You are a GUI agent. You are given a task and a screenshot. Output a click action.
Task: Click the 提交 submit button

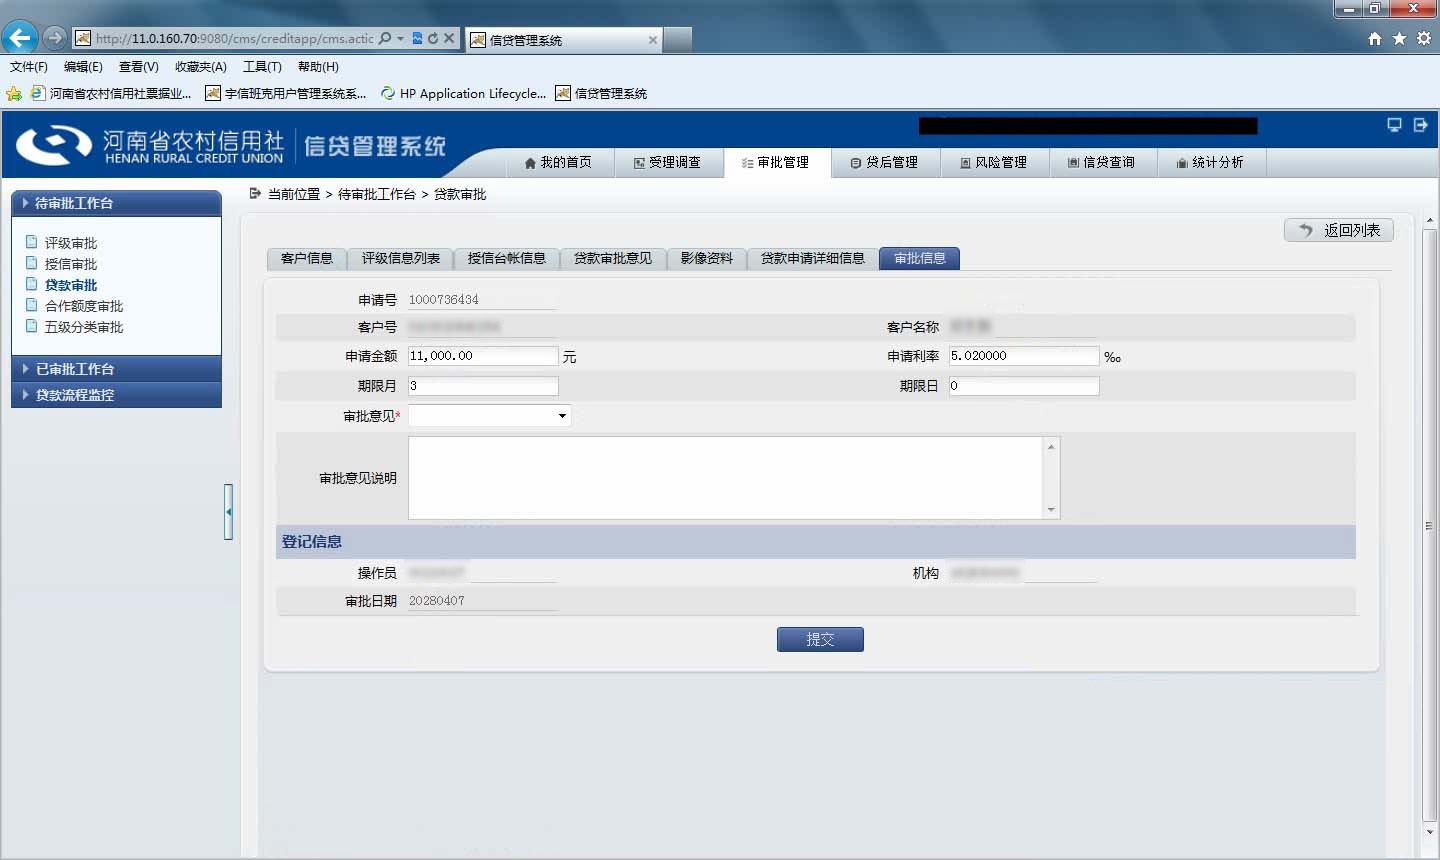point(820,639)
